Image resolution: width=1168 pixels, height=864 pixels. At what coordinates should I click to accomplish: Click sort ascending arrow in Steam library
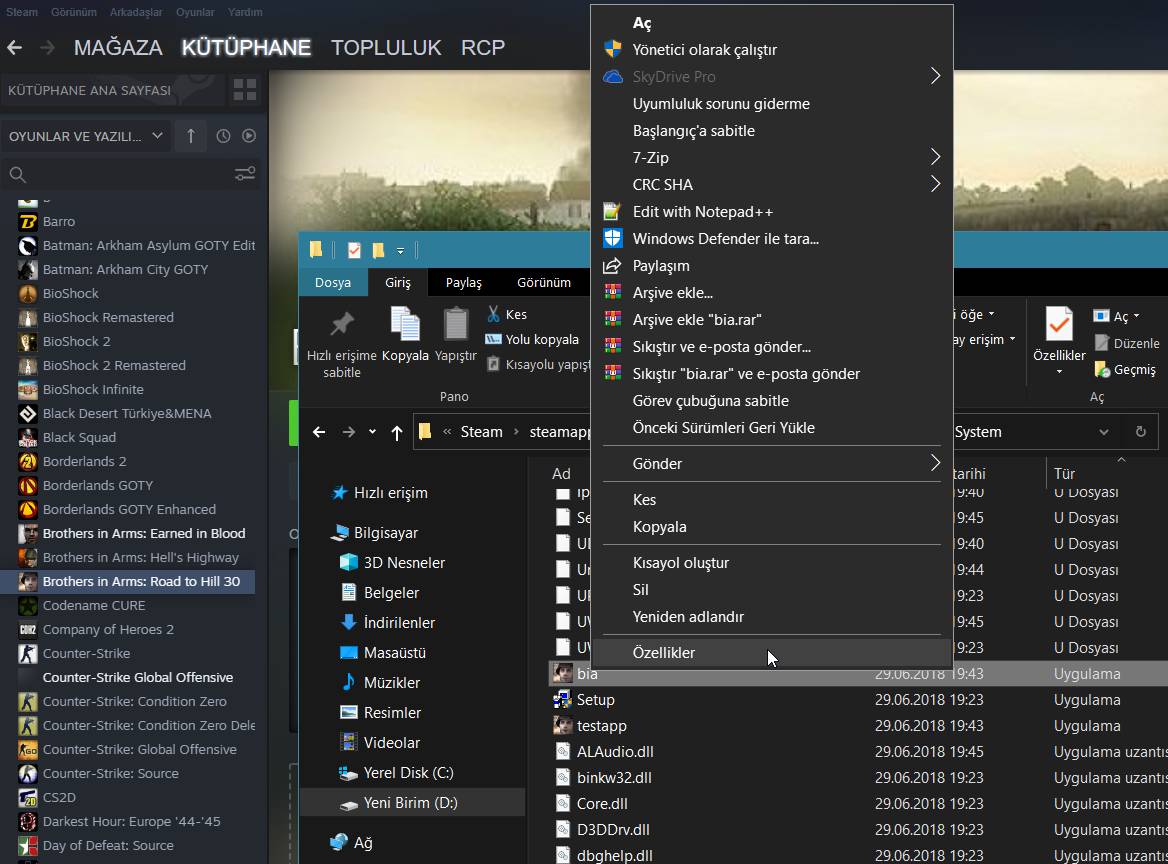[191, 136]
